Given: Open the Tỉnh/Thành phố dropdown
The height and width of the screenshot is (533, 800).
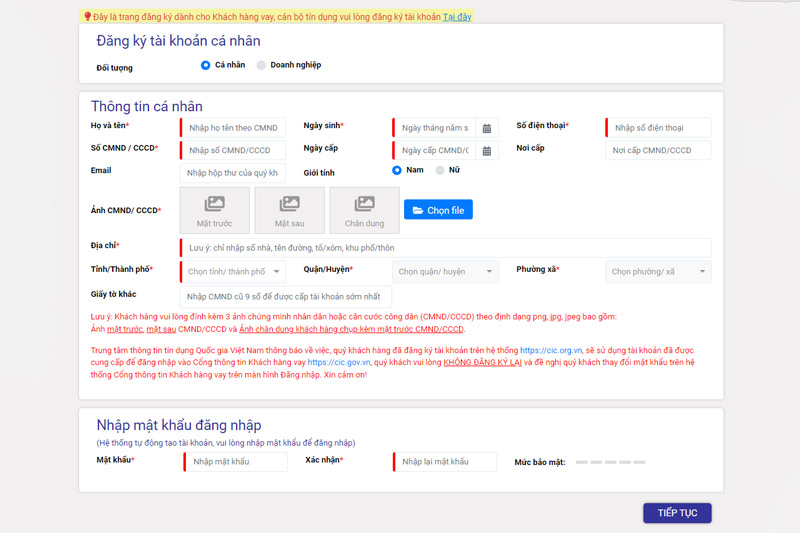Looking at the screenshot, I should (x=233, y=272).
